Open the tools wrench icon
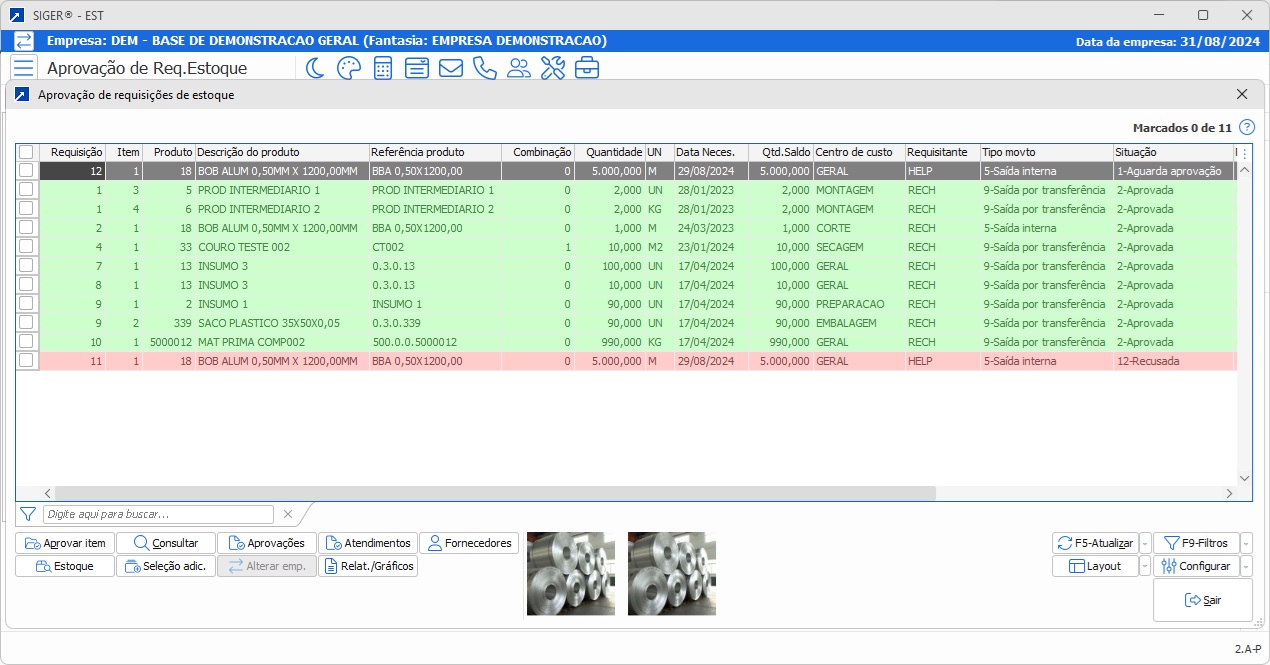1270x665 pixels. 553,68
